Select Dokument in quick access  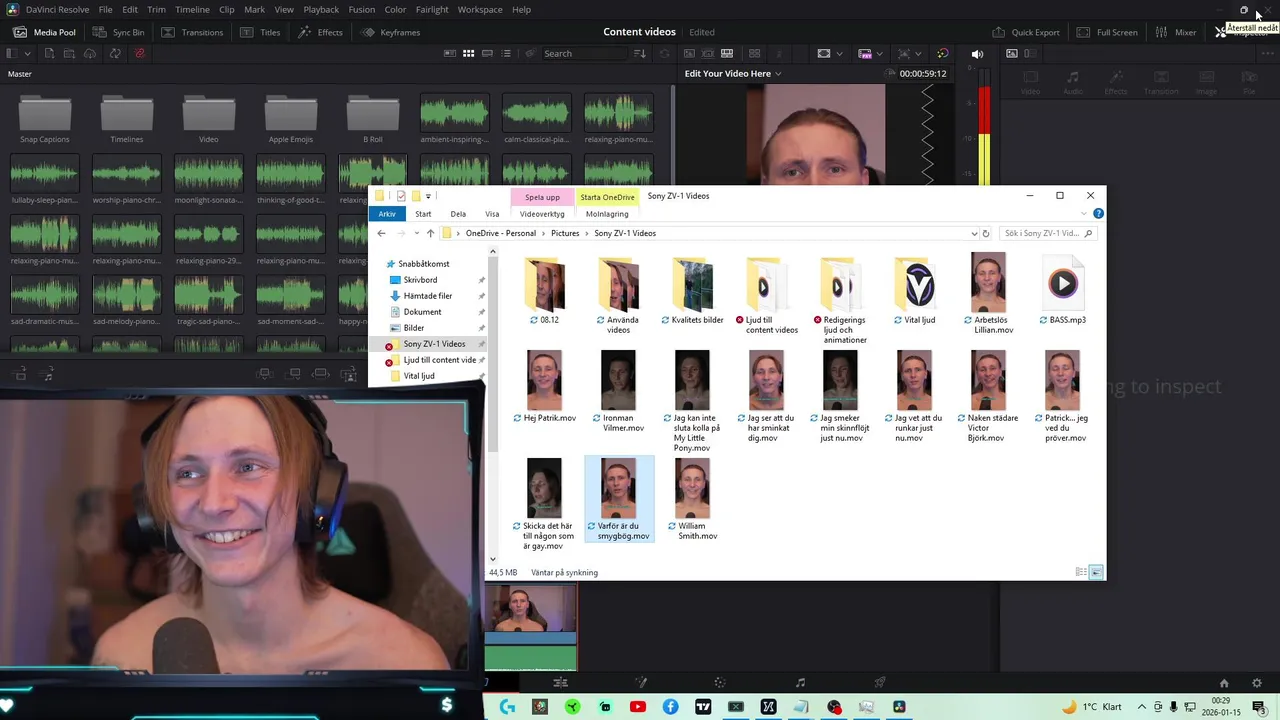422,312
